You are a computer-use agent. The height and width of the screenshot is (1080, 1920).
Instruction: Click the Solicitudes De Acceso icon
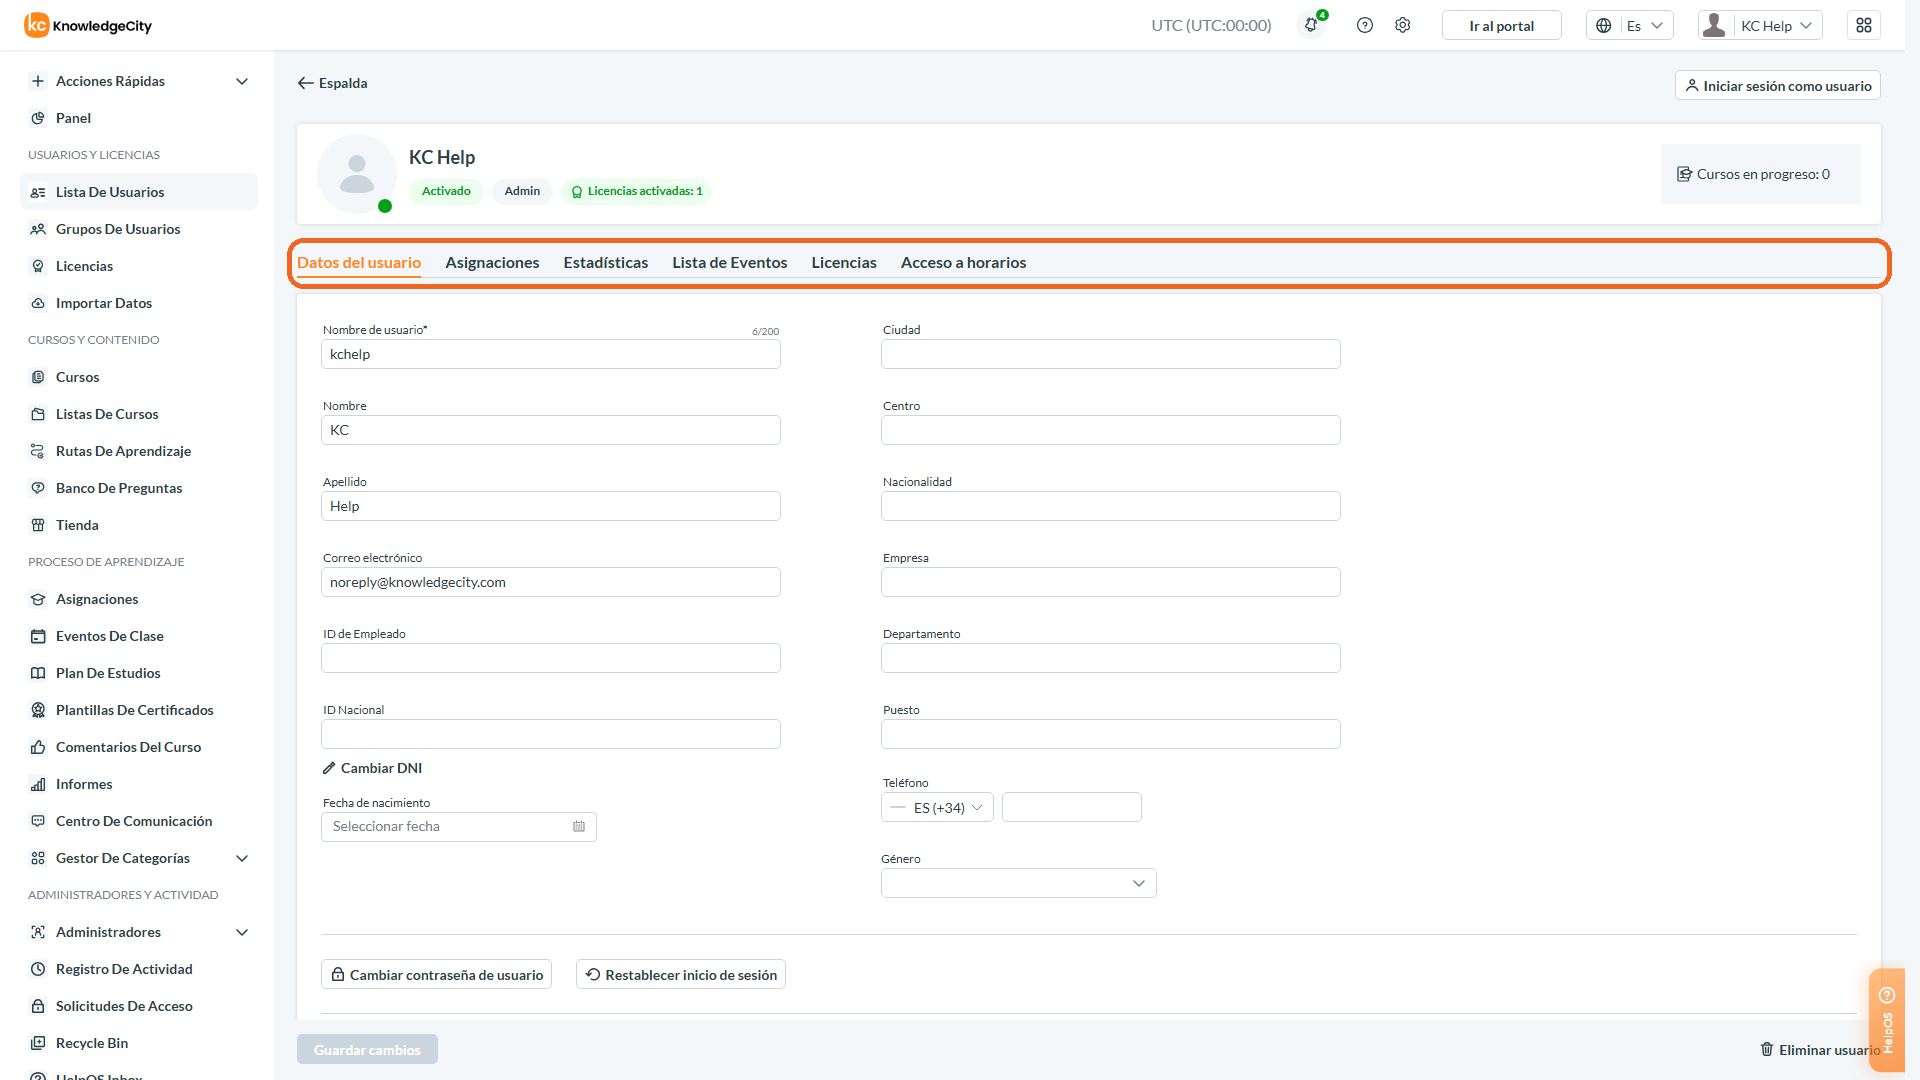click(x=38, y=1006)
